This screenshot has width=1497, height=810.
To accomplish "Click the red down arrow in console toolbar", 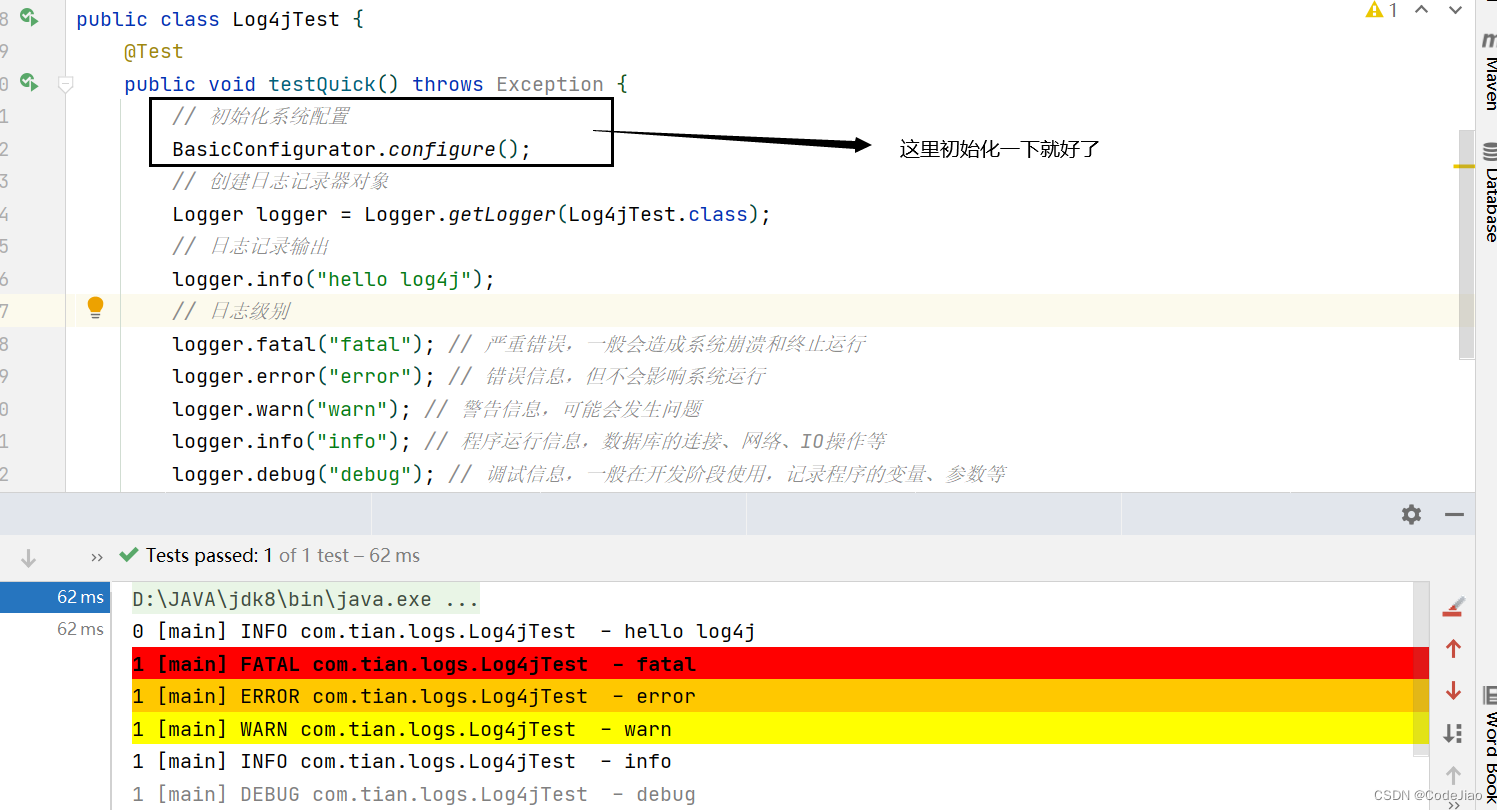I will (x=1453, y=691).
